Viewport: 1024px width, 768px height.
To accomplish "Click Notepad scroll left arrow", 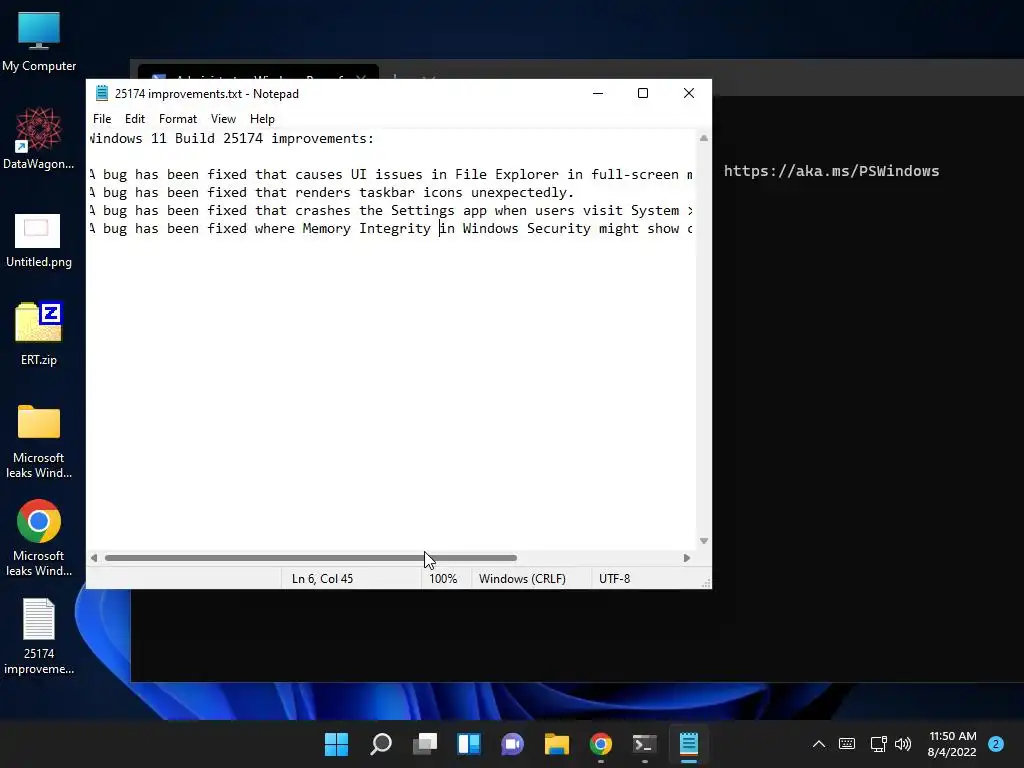I will (x=94, y=558).
